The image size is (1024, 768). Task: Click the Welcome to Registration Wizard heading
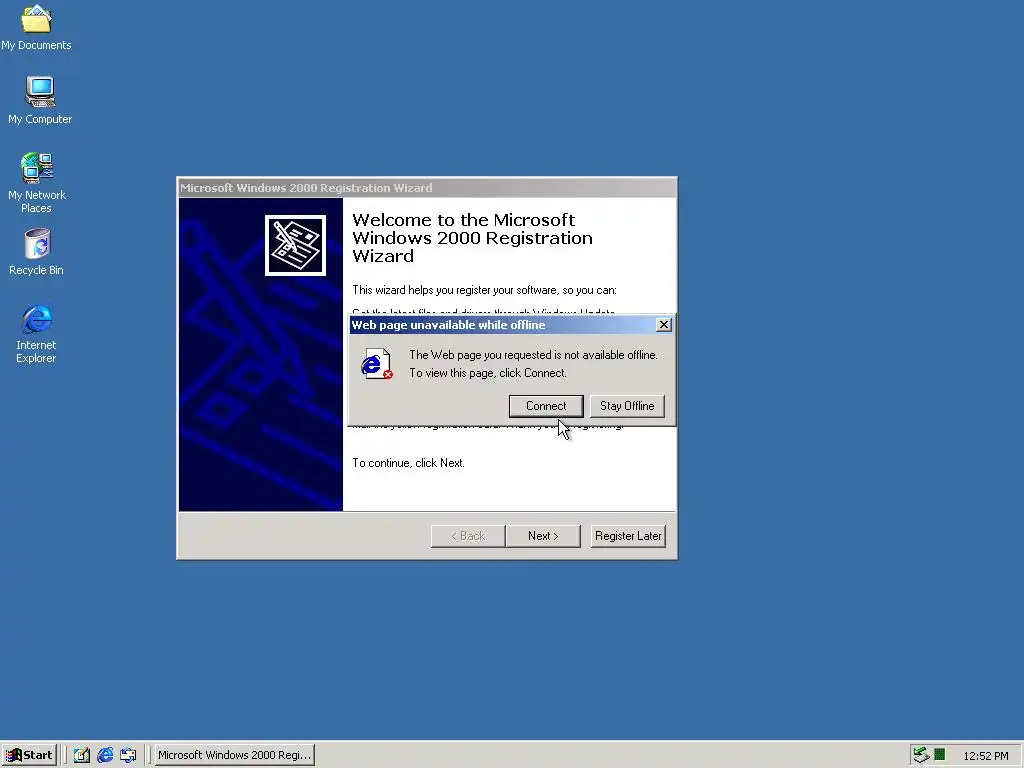pos(472,238)
